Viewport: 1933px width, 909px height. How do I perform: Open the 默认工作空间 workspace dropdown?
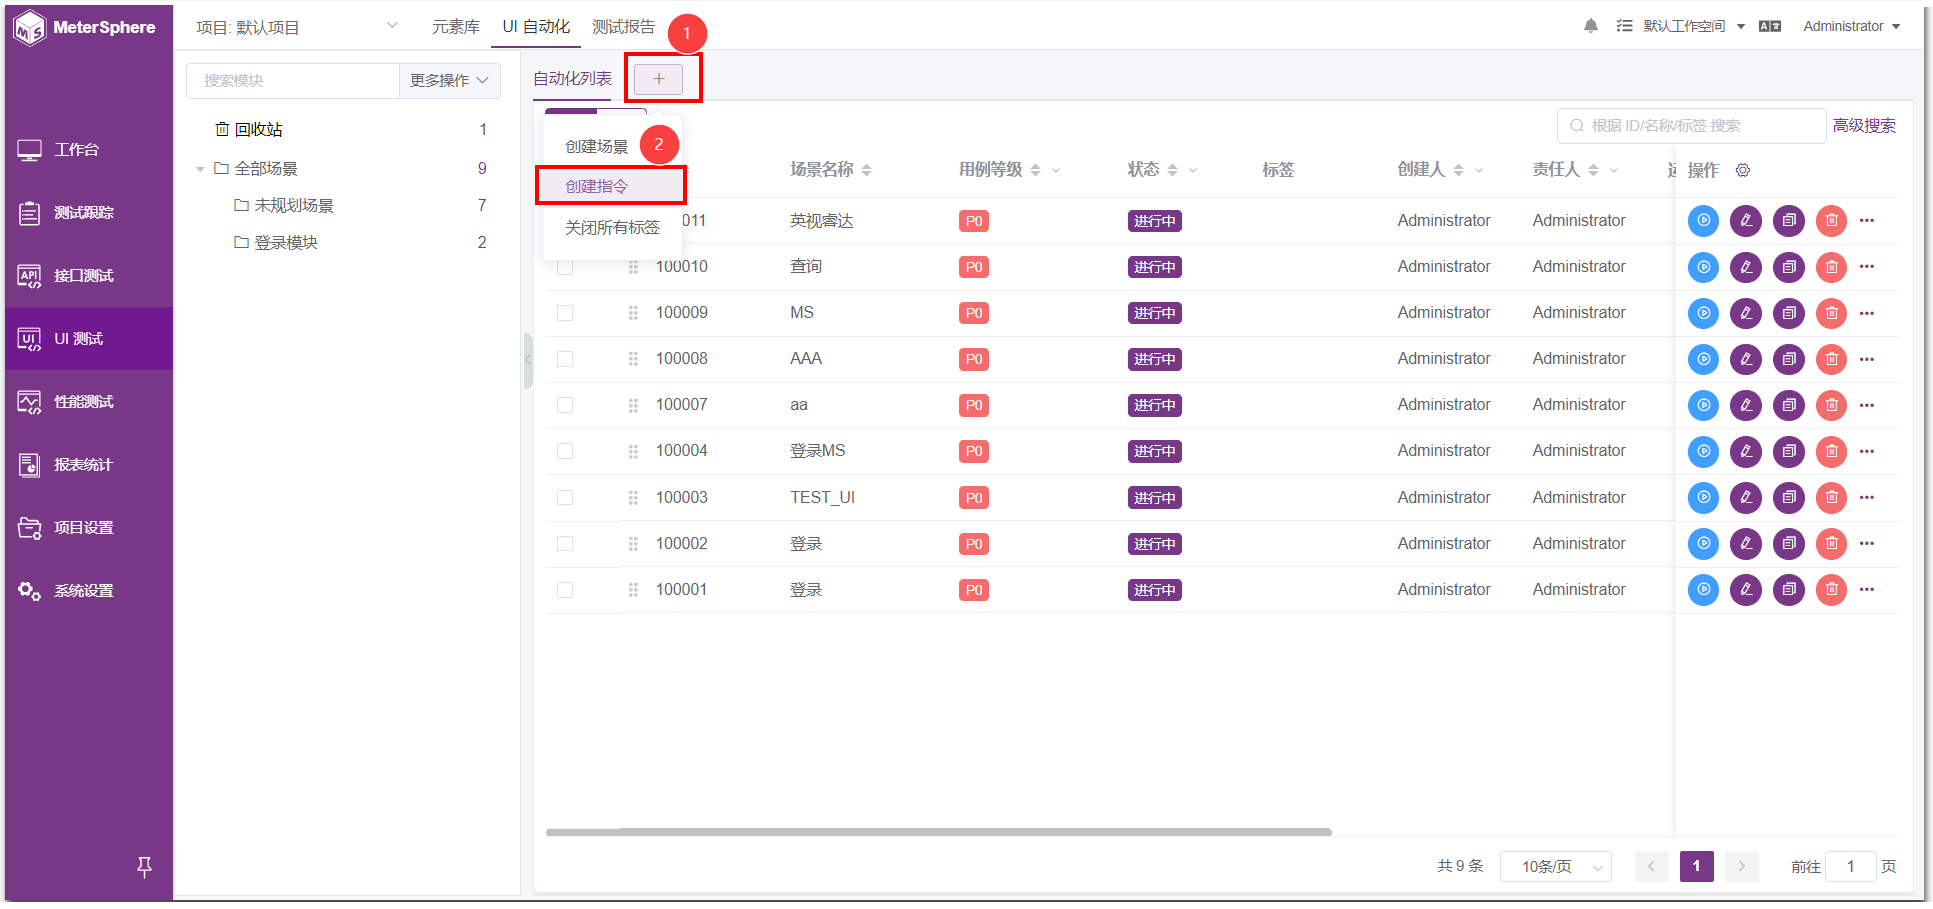(1694, 26)
